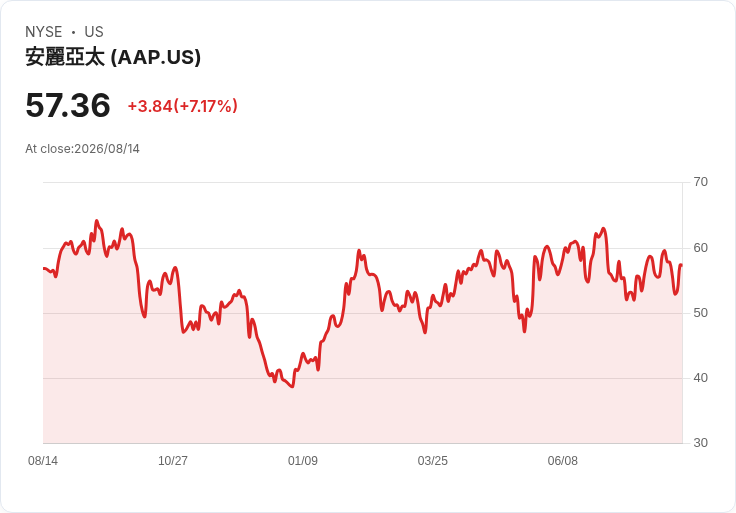
Task: Click the NYSE exchange label
Action: click(x=44, y=32)
